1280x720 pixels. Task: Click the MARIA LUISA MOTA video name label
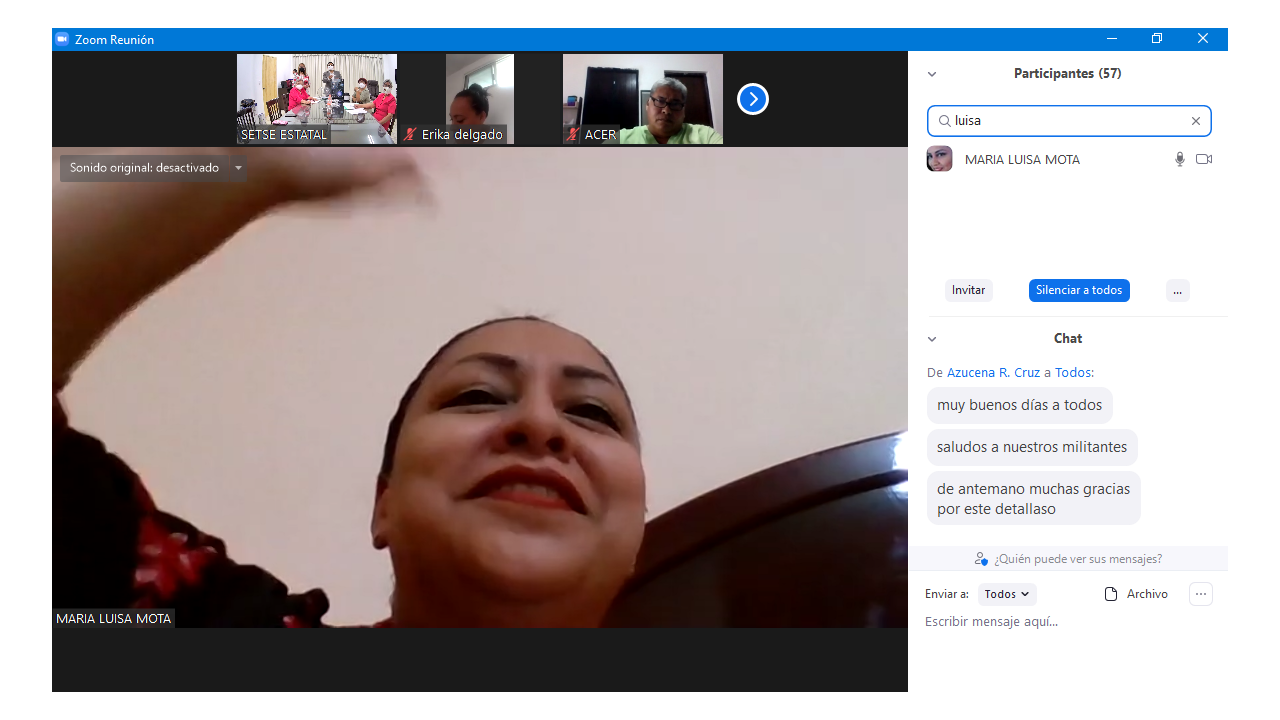coord(114,619)
